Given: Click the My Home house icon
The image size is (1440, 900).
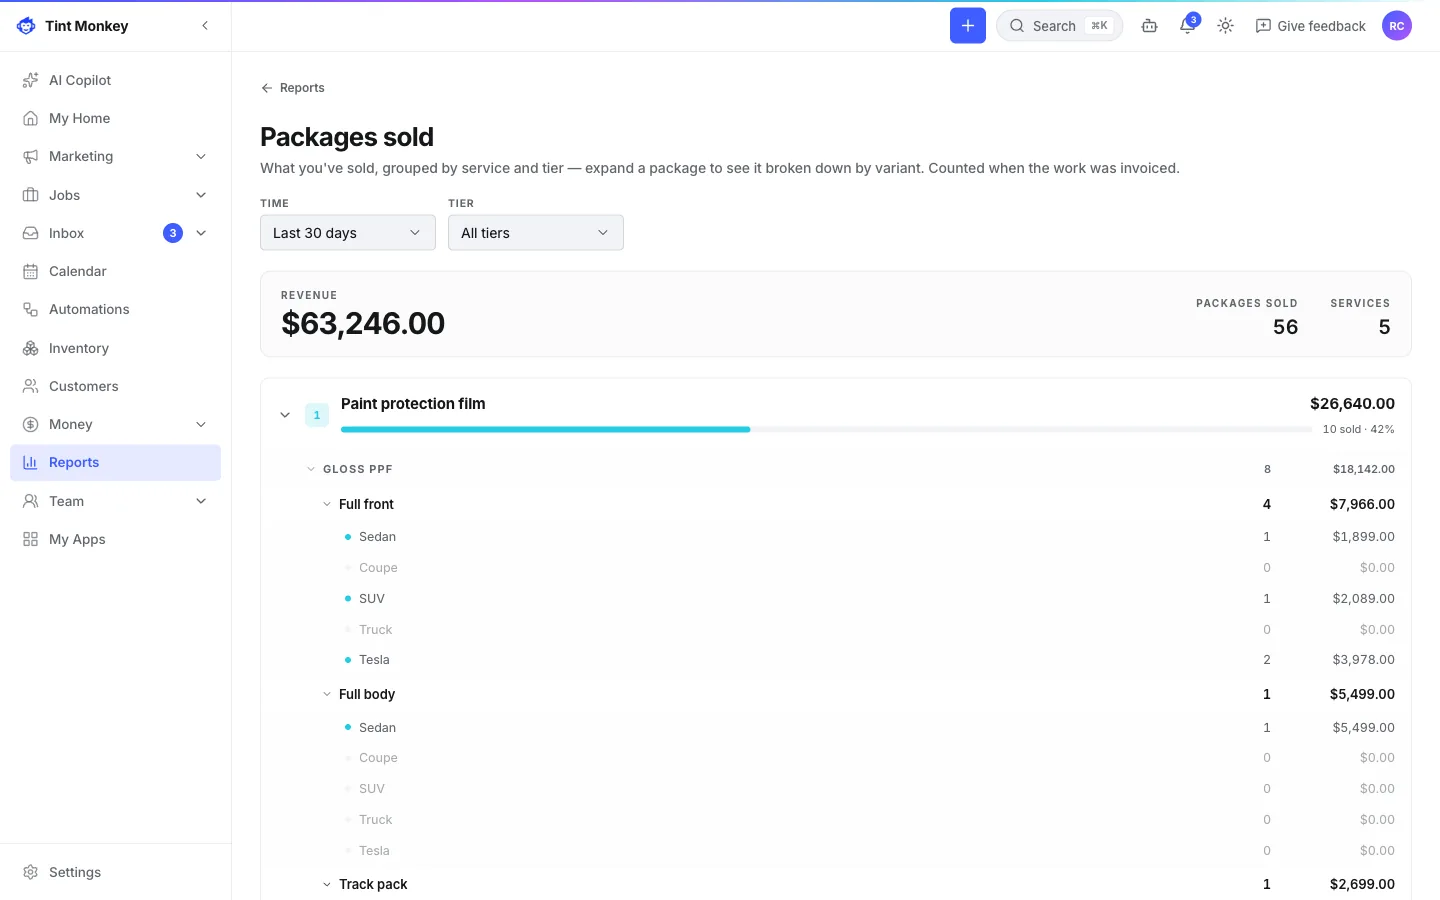Looking at the screenshot, I should (31, 118).
